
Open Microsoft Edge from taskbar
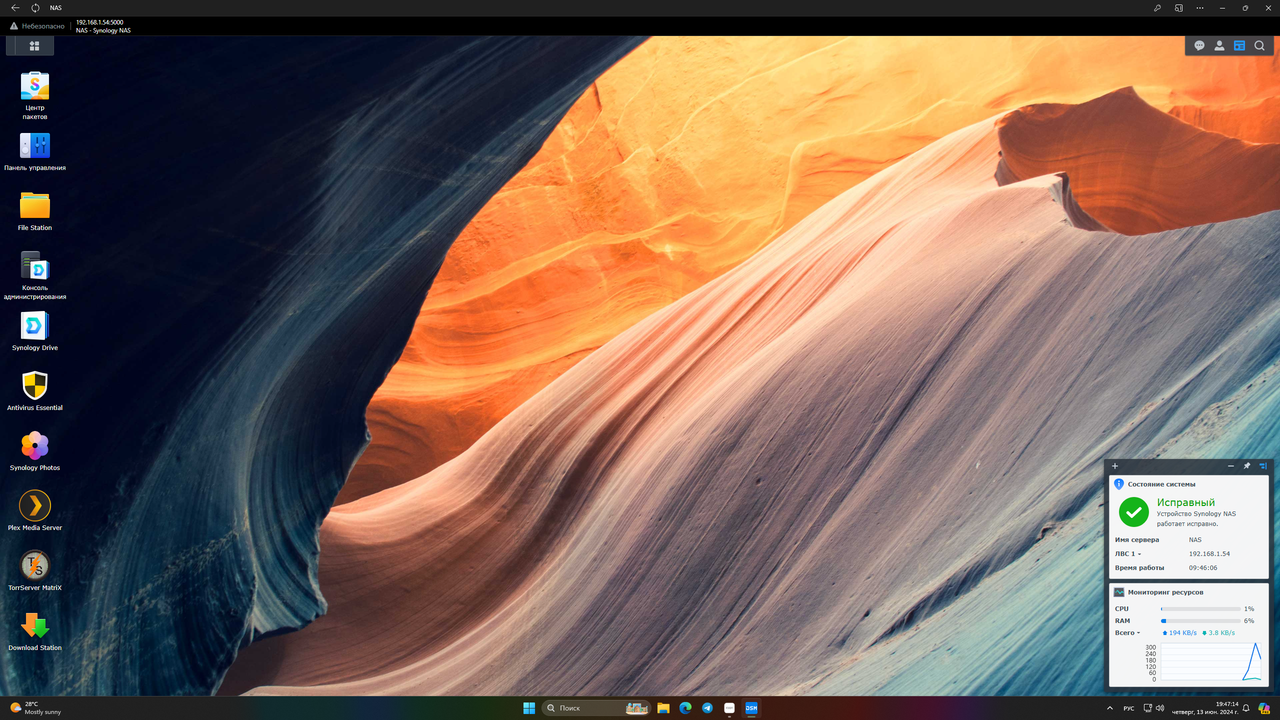pyautogui.click(x=685, y=708)
